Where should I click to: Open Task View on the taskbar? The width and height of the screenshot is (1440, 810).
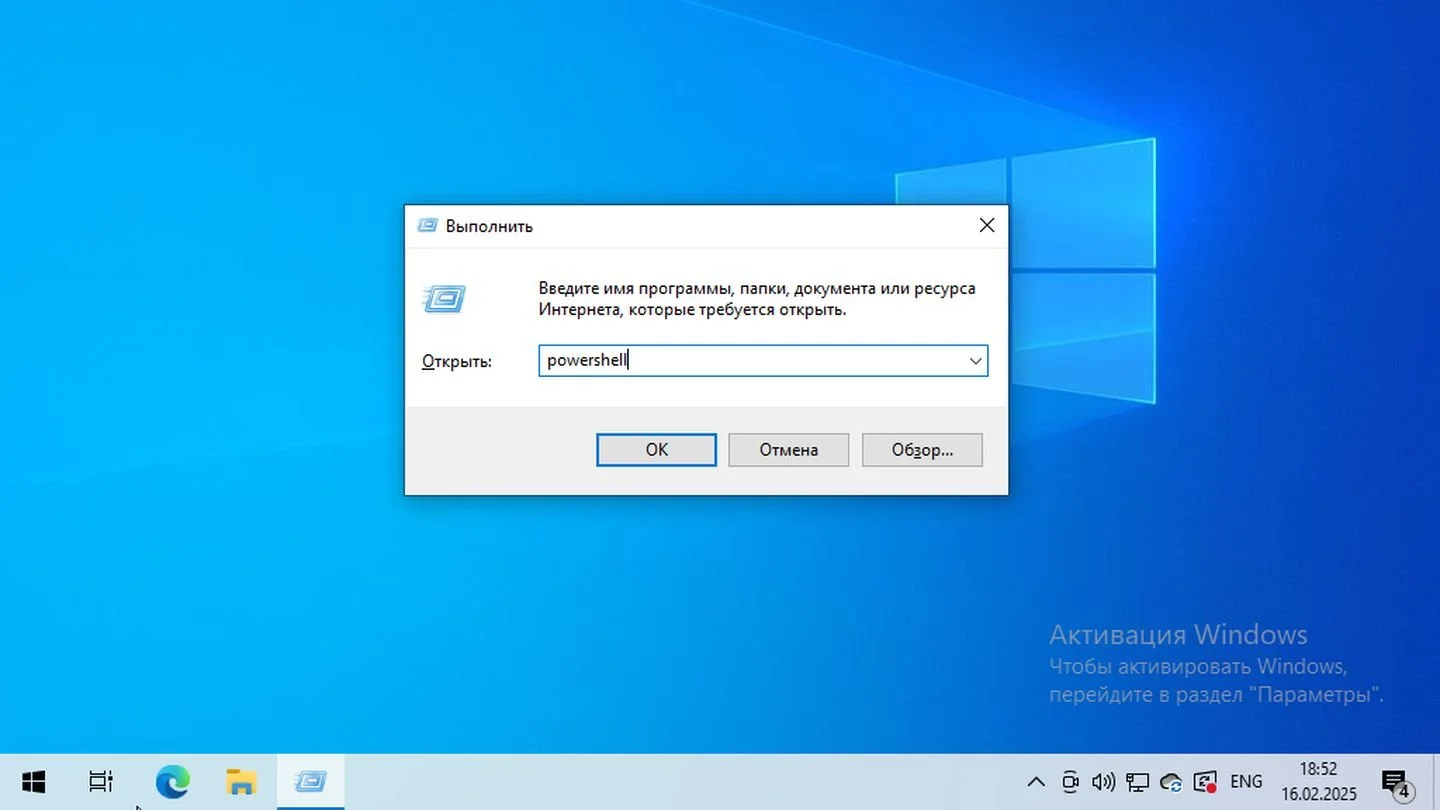coord(100,782)
